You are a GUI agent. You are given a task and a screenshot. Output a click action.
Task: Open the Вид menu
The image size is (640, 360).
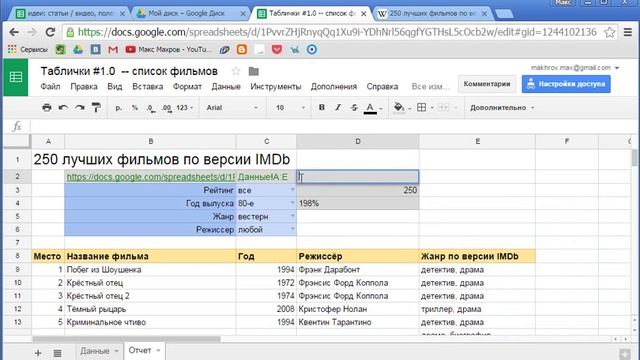(115, 87)
